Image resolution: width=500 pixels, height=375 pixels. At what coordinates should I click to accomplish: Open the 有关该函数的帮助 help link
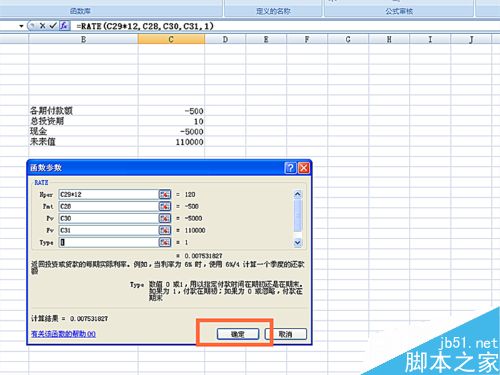click(x=63, y=334)
